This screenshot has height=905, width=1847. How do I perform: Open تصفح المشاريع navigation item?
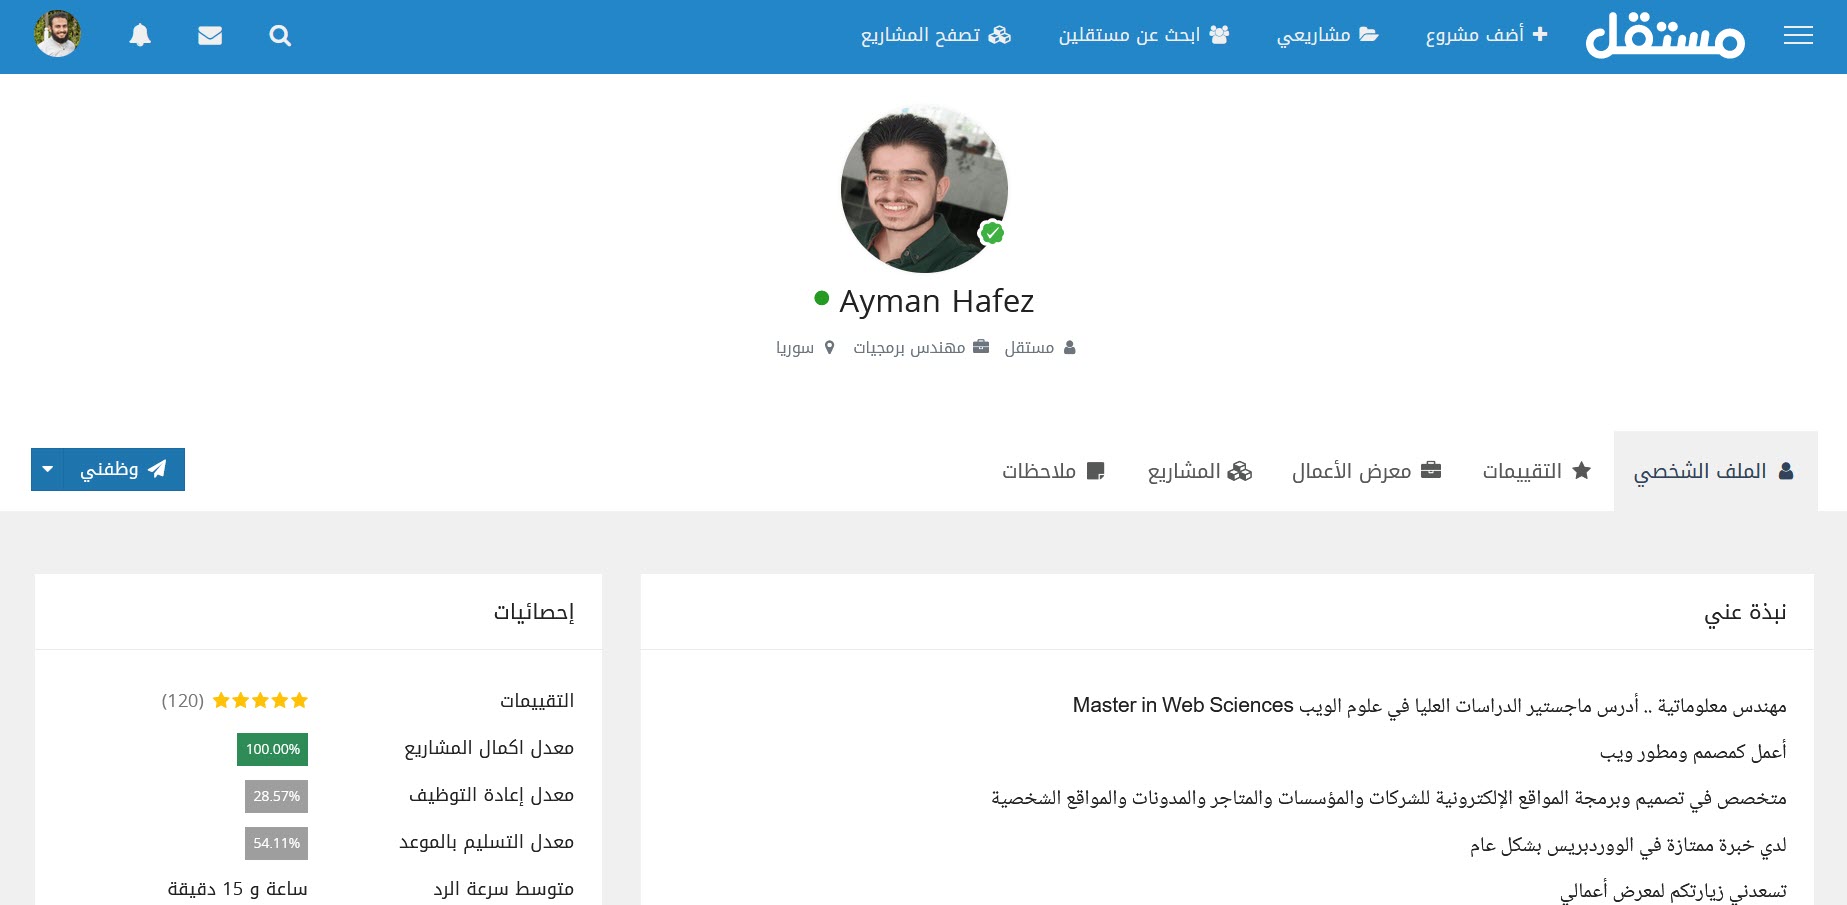coord(936,35)
